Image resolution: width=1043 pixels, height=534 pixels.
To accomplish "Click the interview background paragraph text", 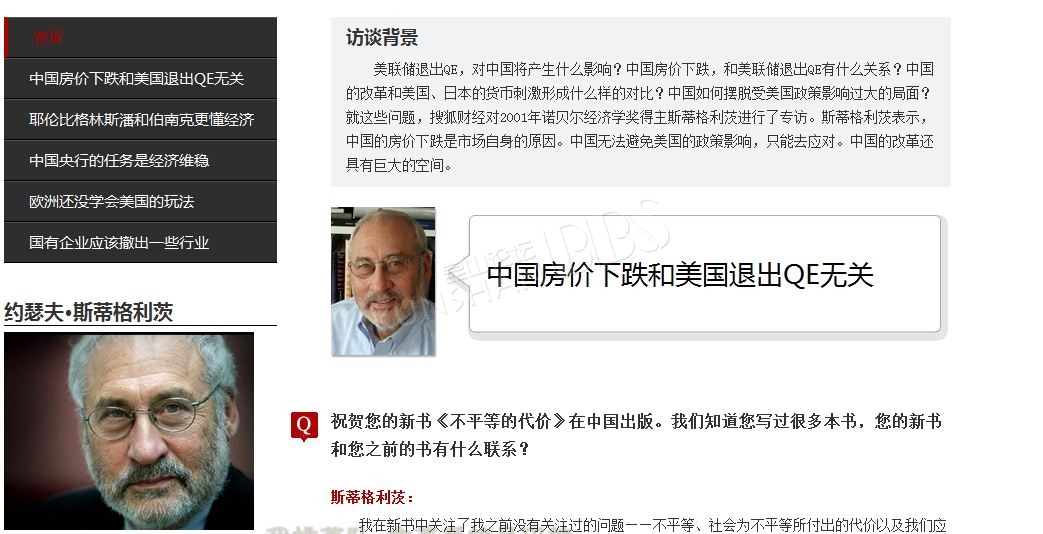I will [639, 117].
